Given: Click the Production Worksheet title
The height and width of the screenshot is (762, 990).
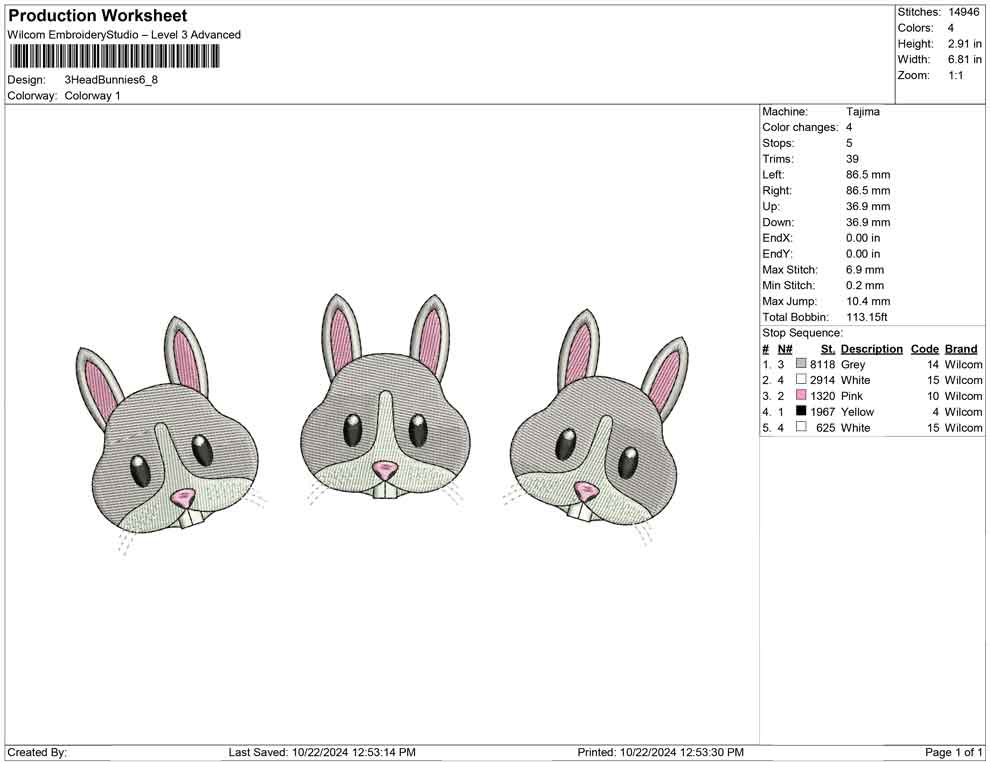Looking at the screenshot, I should point(97,16).
